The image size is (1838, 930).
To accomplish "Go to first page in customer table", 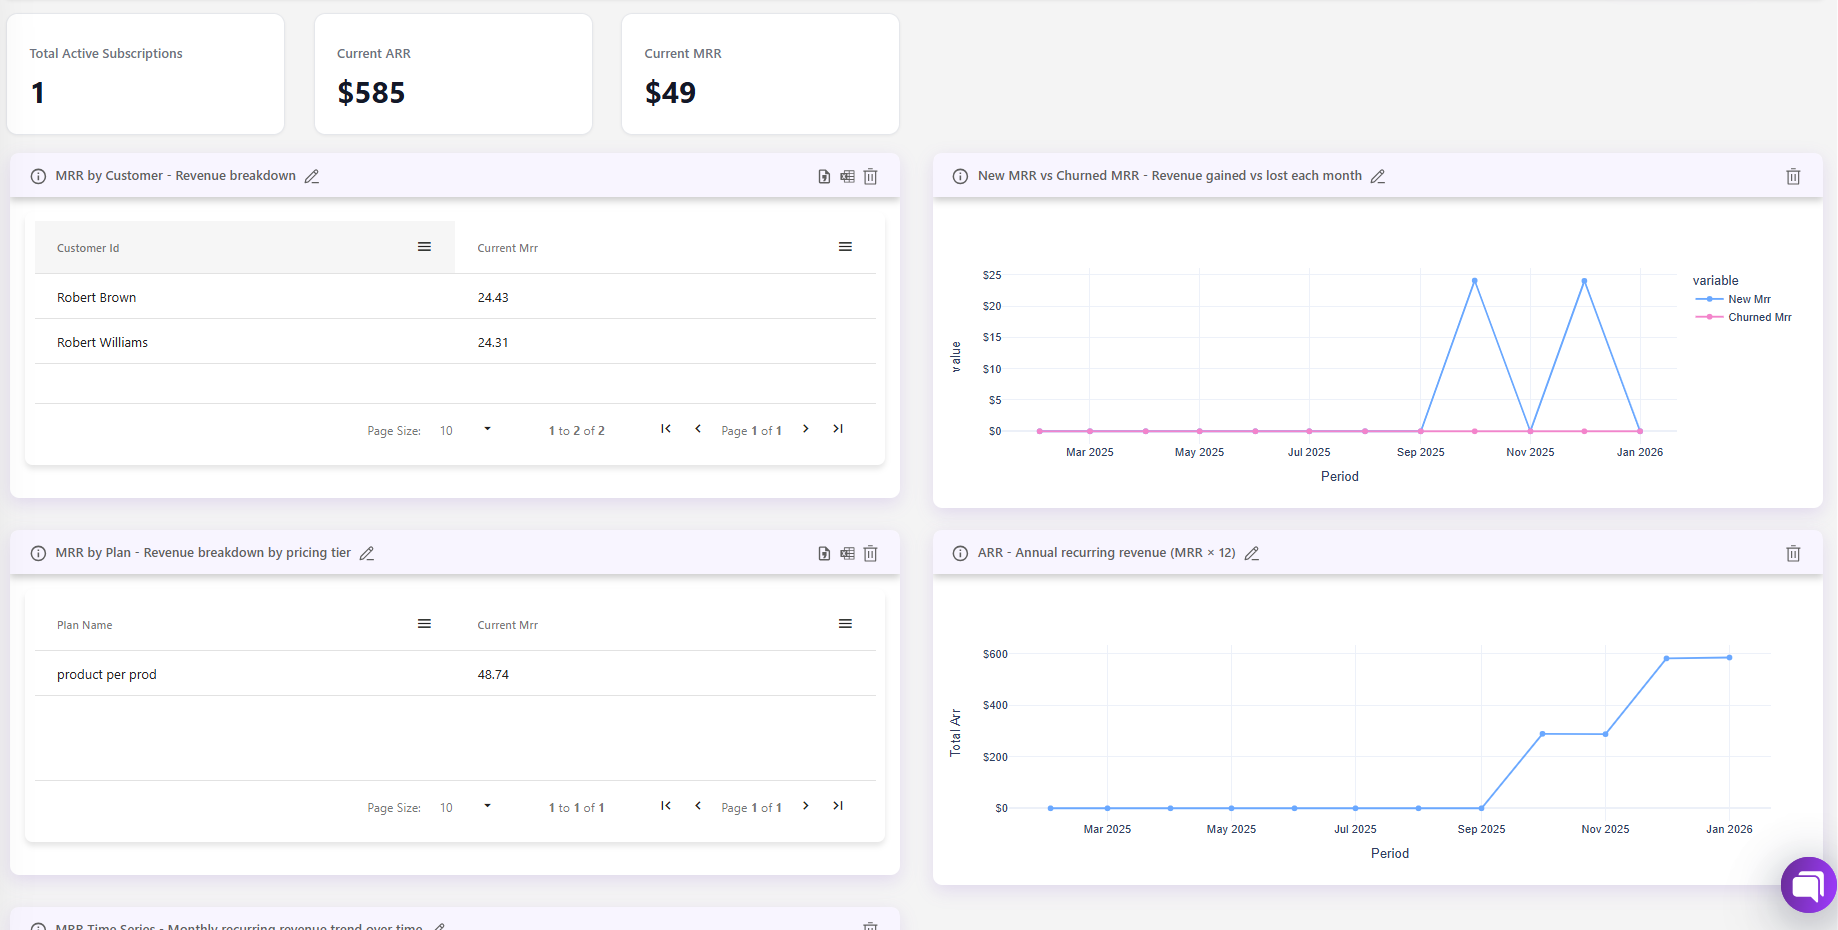I will [666, 429].
